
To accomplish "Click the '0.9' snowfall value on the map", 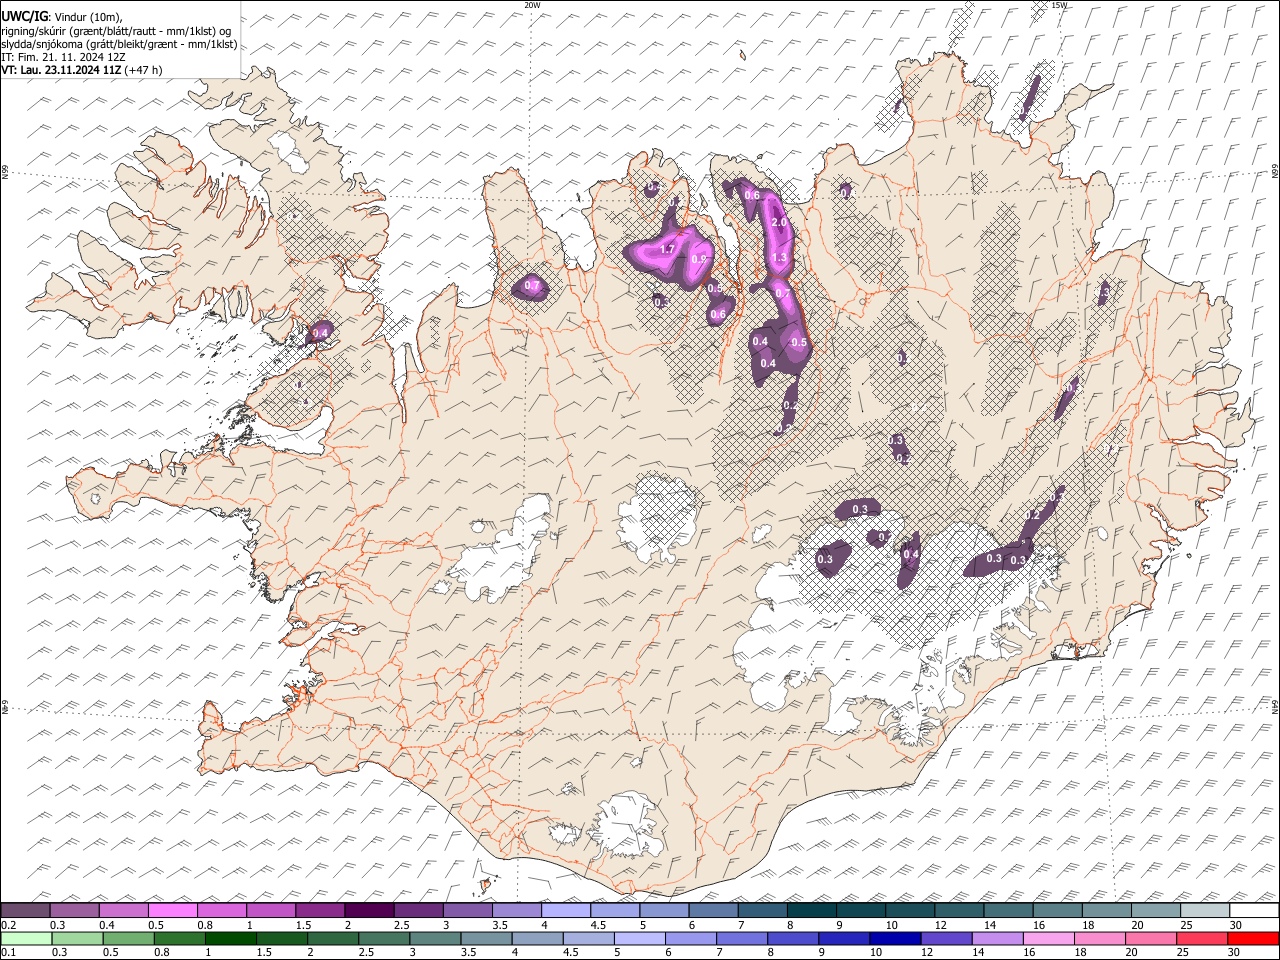I will 699,260.
